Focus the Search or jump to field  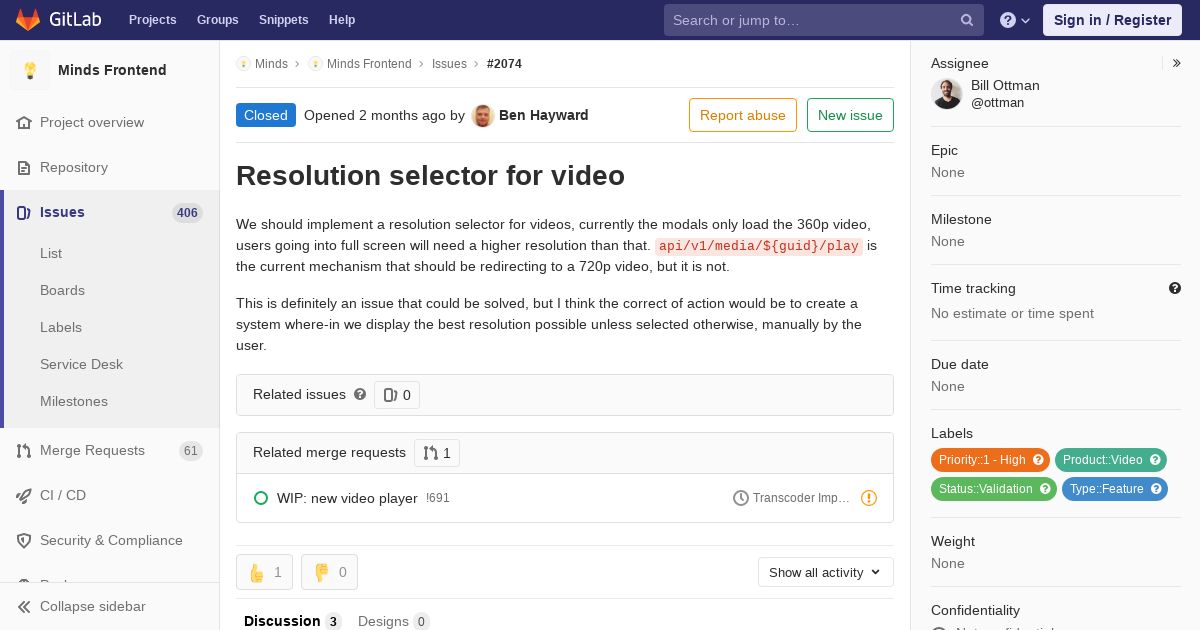[x=824, y=20]
